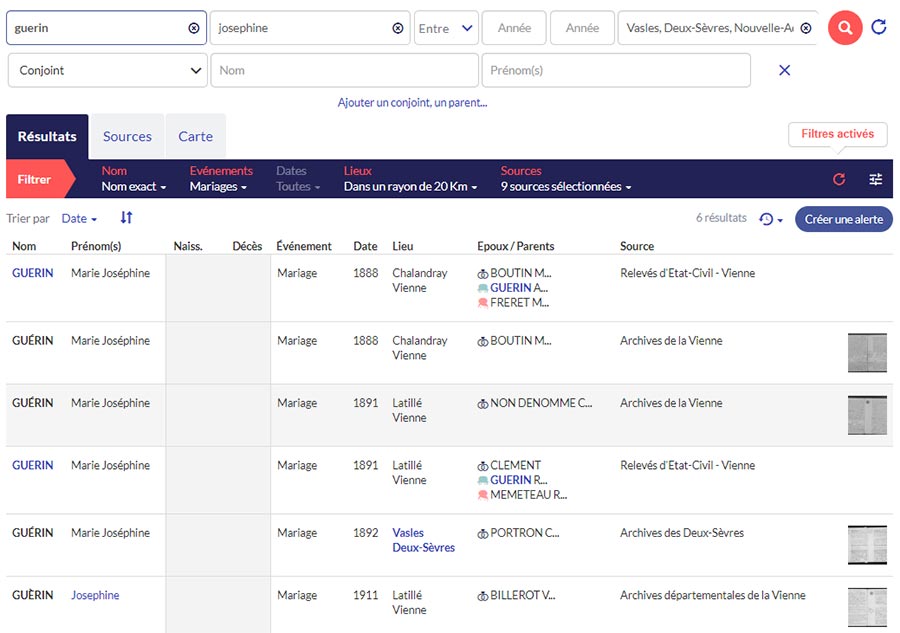Viewport: 900px width, 633px height.
Task: Open the 'Entre' date range dropdown
Action: pyautogui.click(x=446, y=29)
